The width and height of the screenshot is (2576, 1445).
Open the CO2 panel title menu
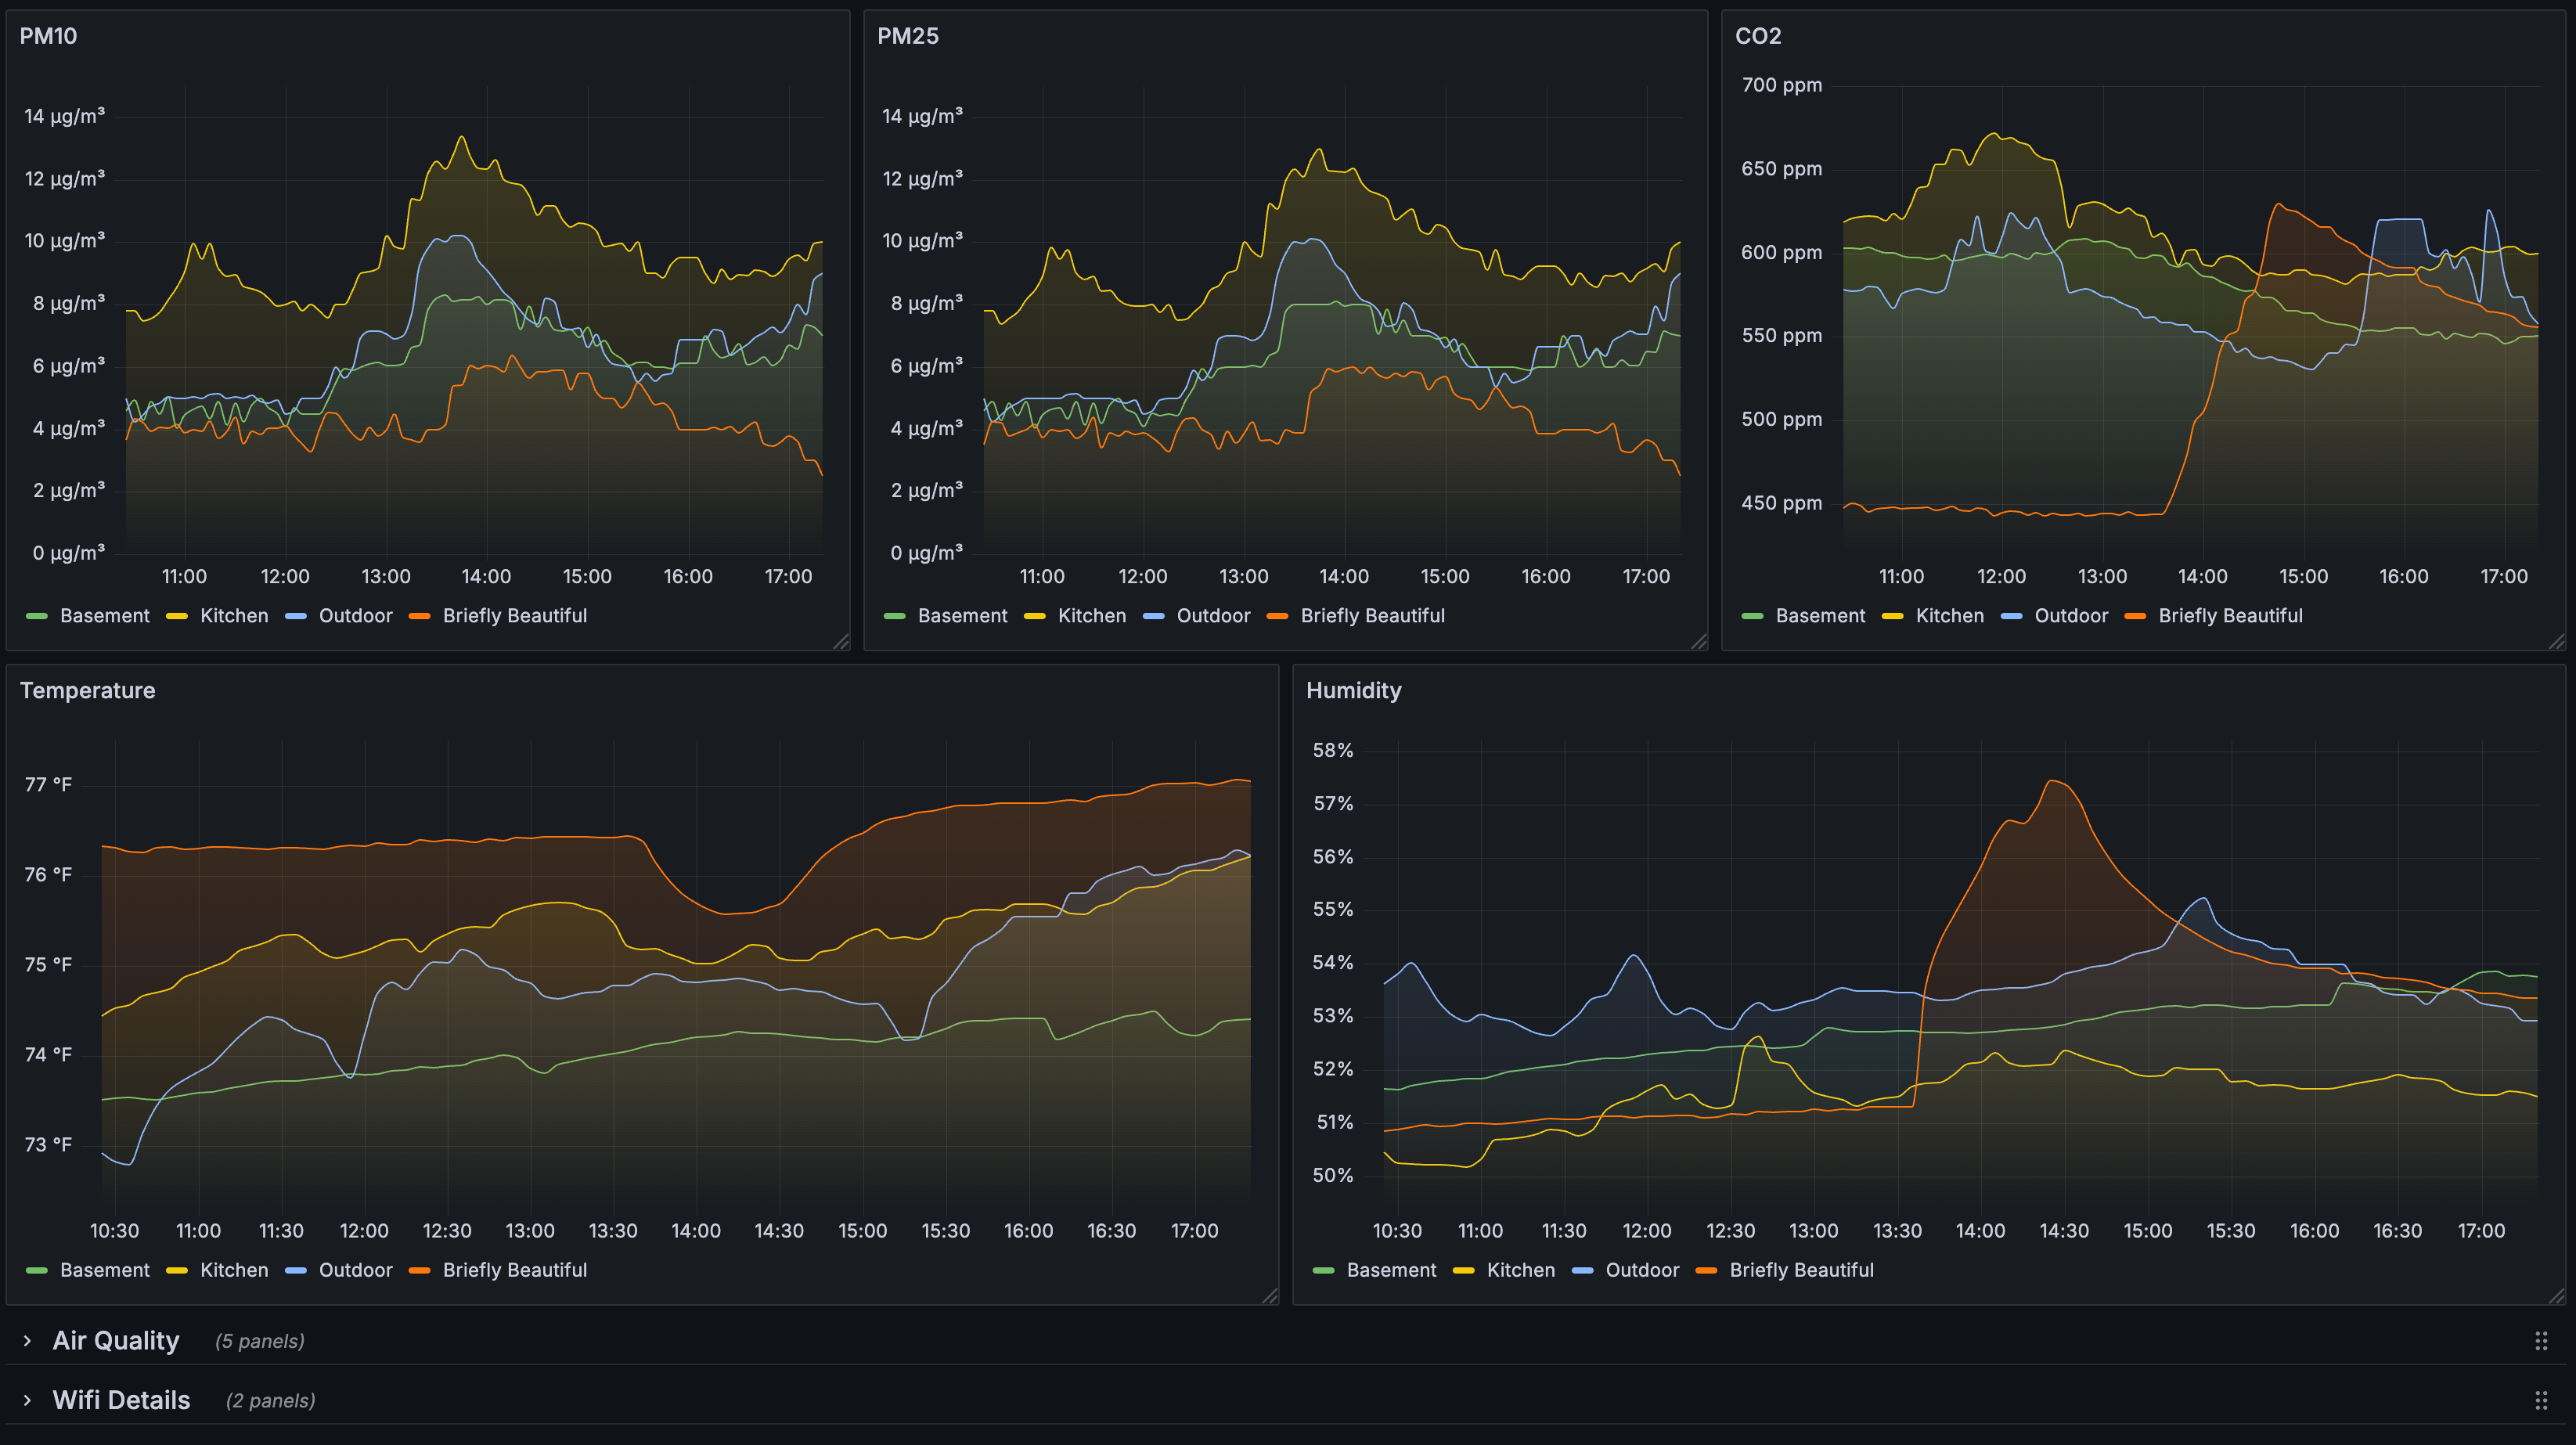1757,36
